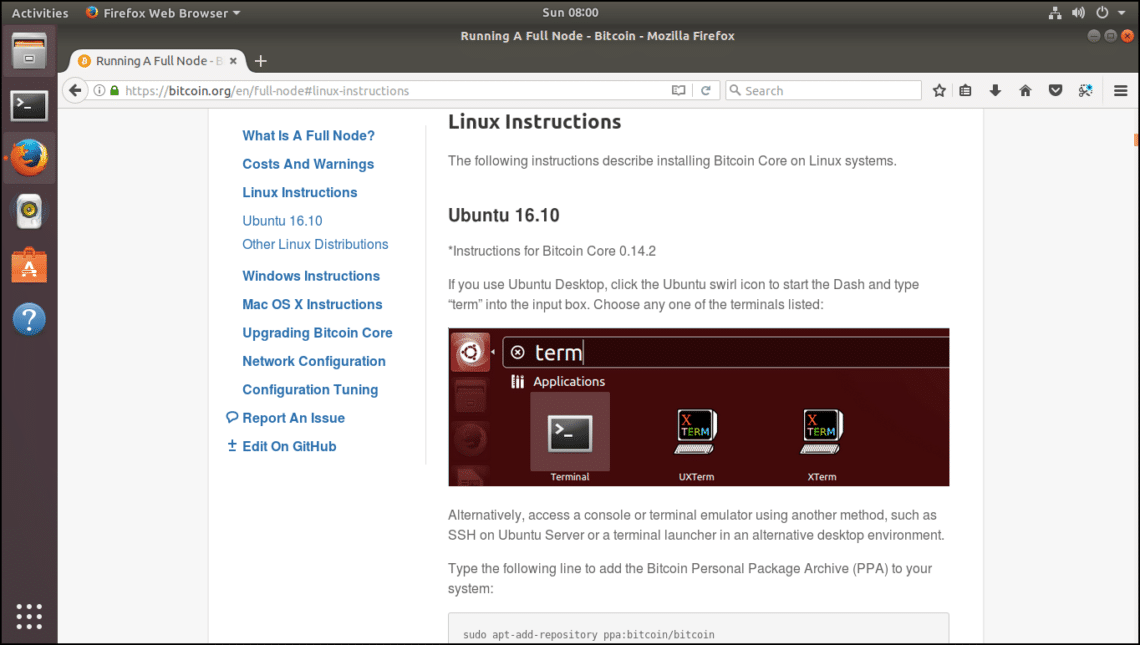Screen dimensions: 1140x645
Task: Open Rhythmbox speaker icon in dock
Action: [29, 212]
